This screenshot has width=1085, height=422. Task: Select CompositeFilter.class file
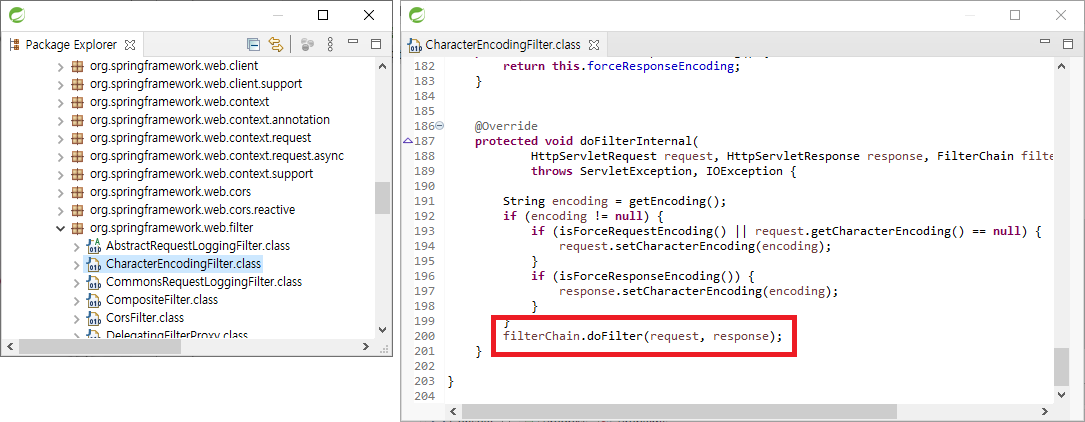coord(161,300)
